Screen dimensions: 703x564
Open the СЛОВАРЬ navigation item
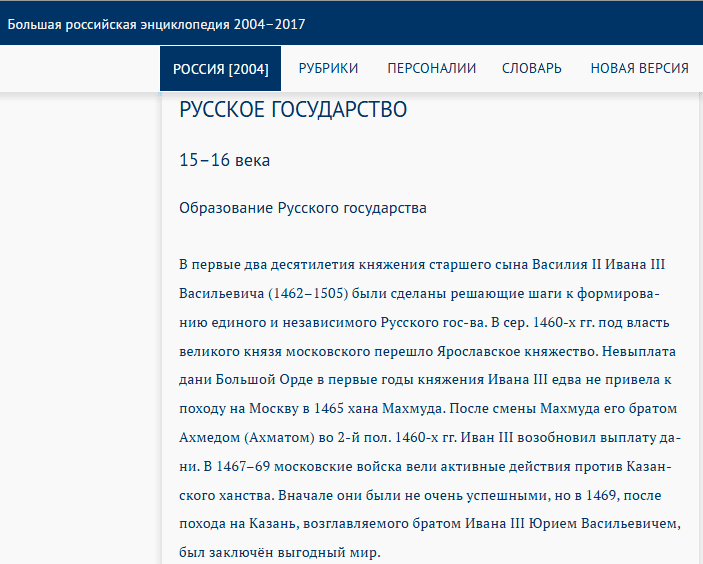tap(531, 68)
